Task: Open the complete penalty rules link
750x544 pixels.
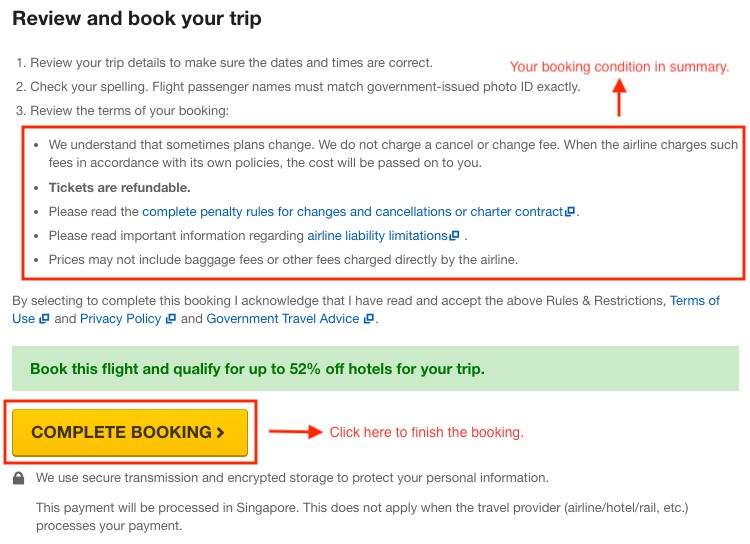Action: 353,212
